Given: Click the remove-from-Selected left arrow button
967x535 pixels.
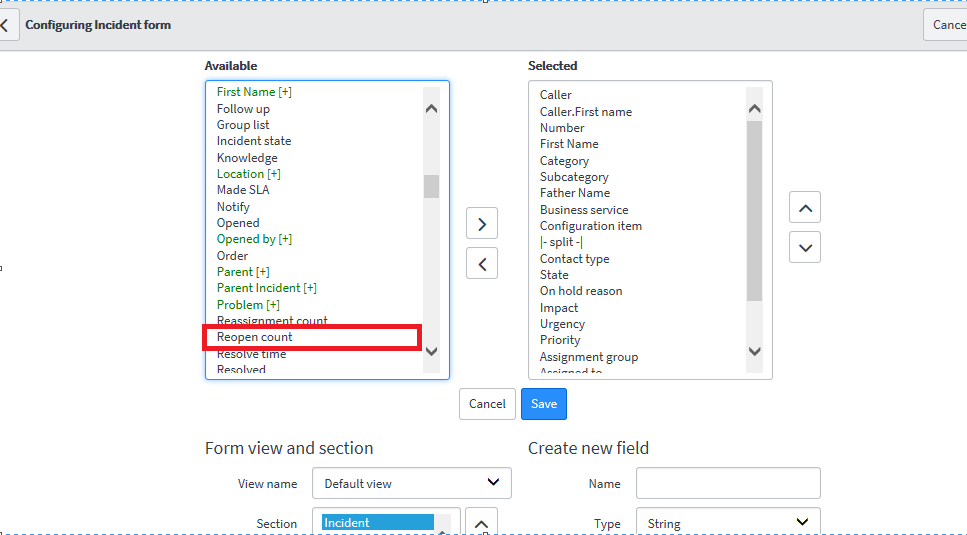Looking at the screenshot, I should coord(482,264).
